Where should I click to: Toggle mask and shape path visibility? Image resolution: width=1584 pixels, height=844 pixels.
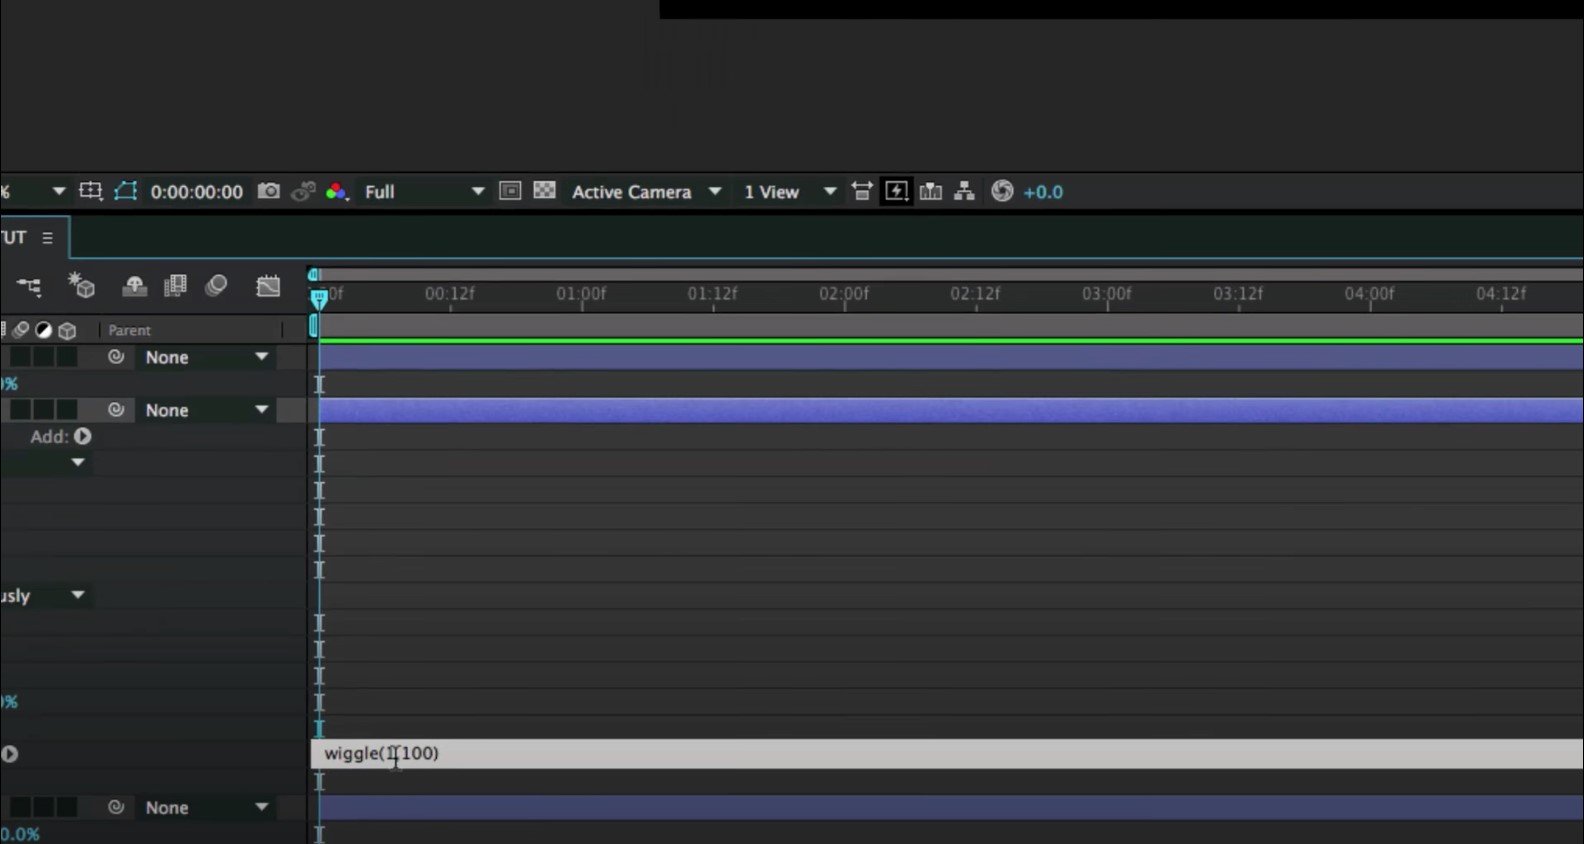pos(125,190)
